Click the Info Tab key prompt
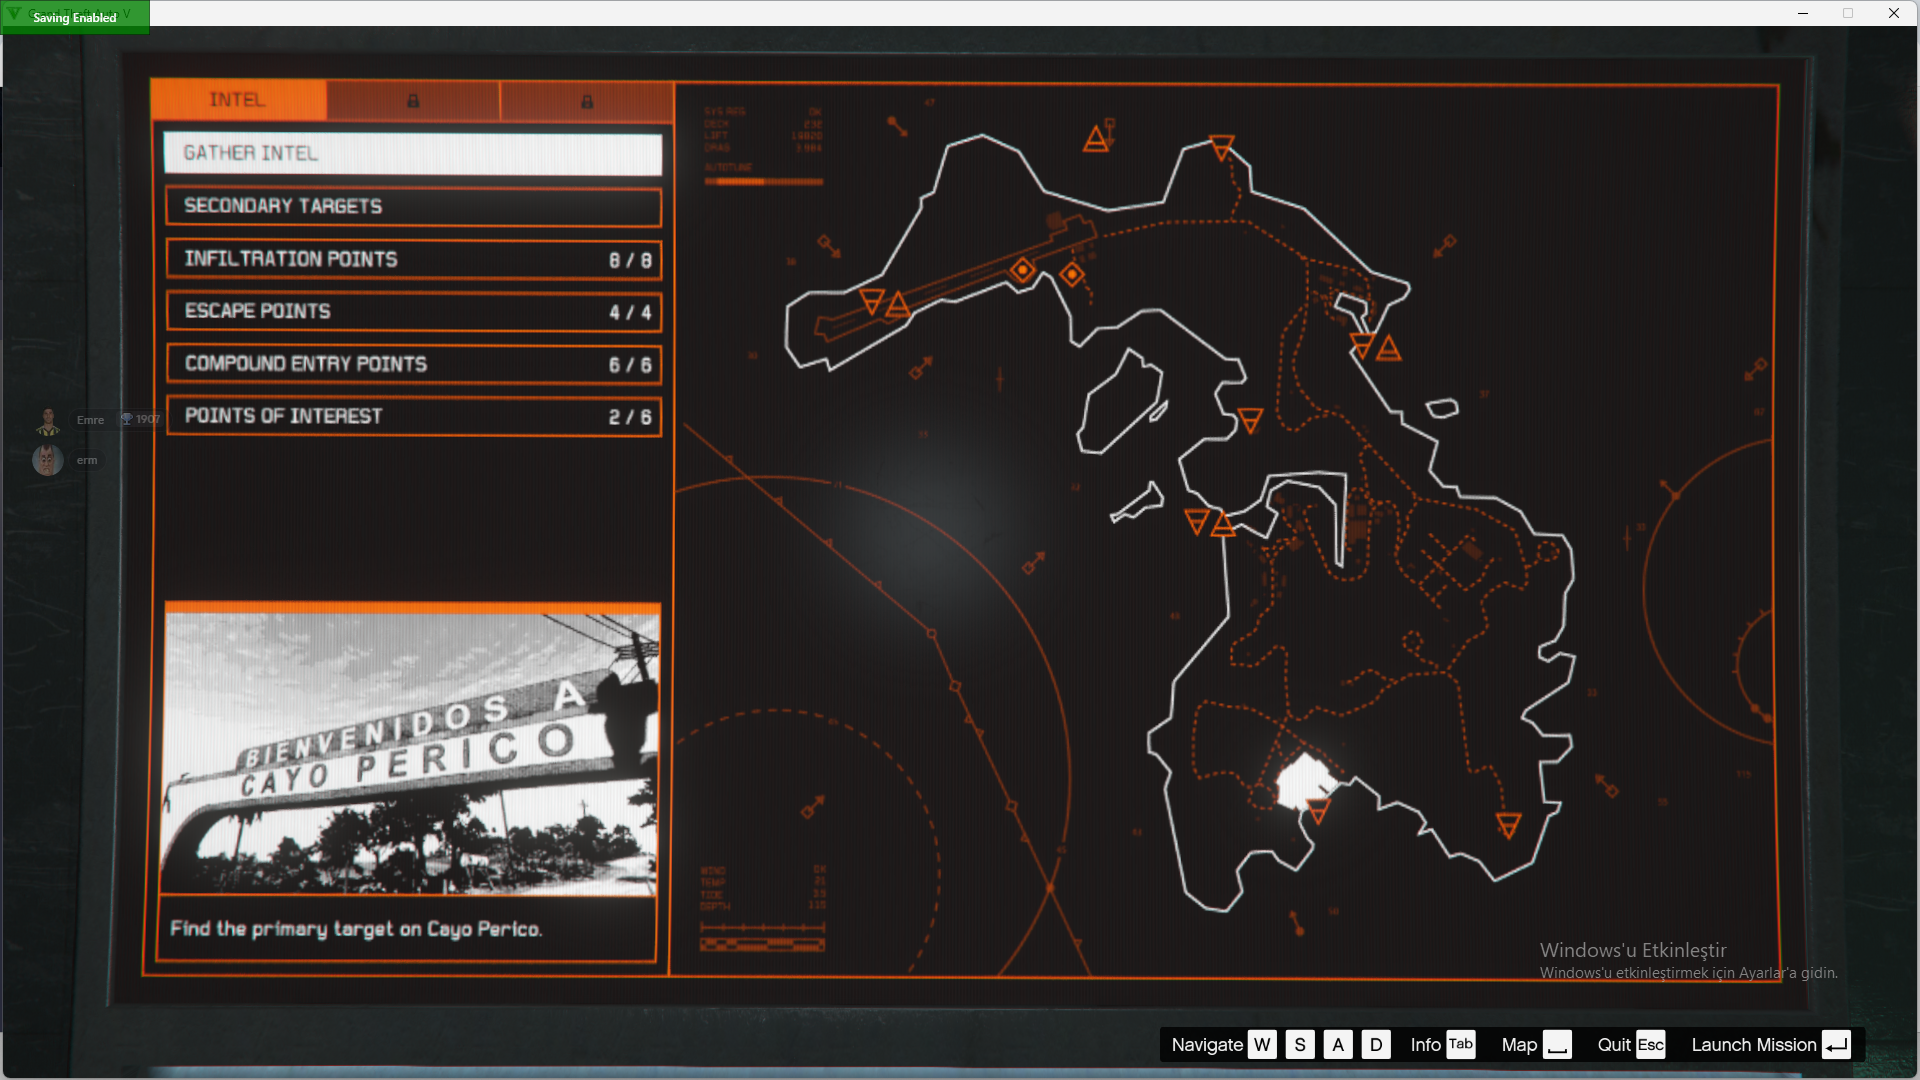Image resolution: width=1920 pixels, height=1080 pixels. (x=1443, y=1045)
